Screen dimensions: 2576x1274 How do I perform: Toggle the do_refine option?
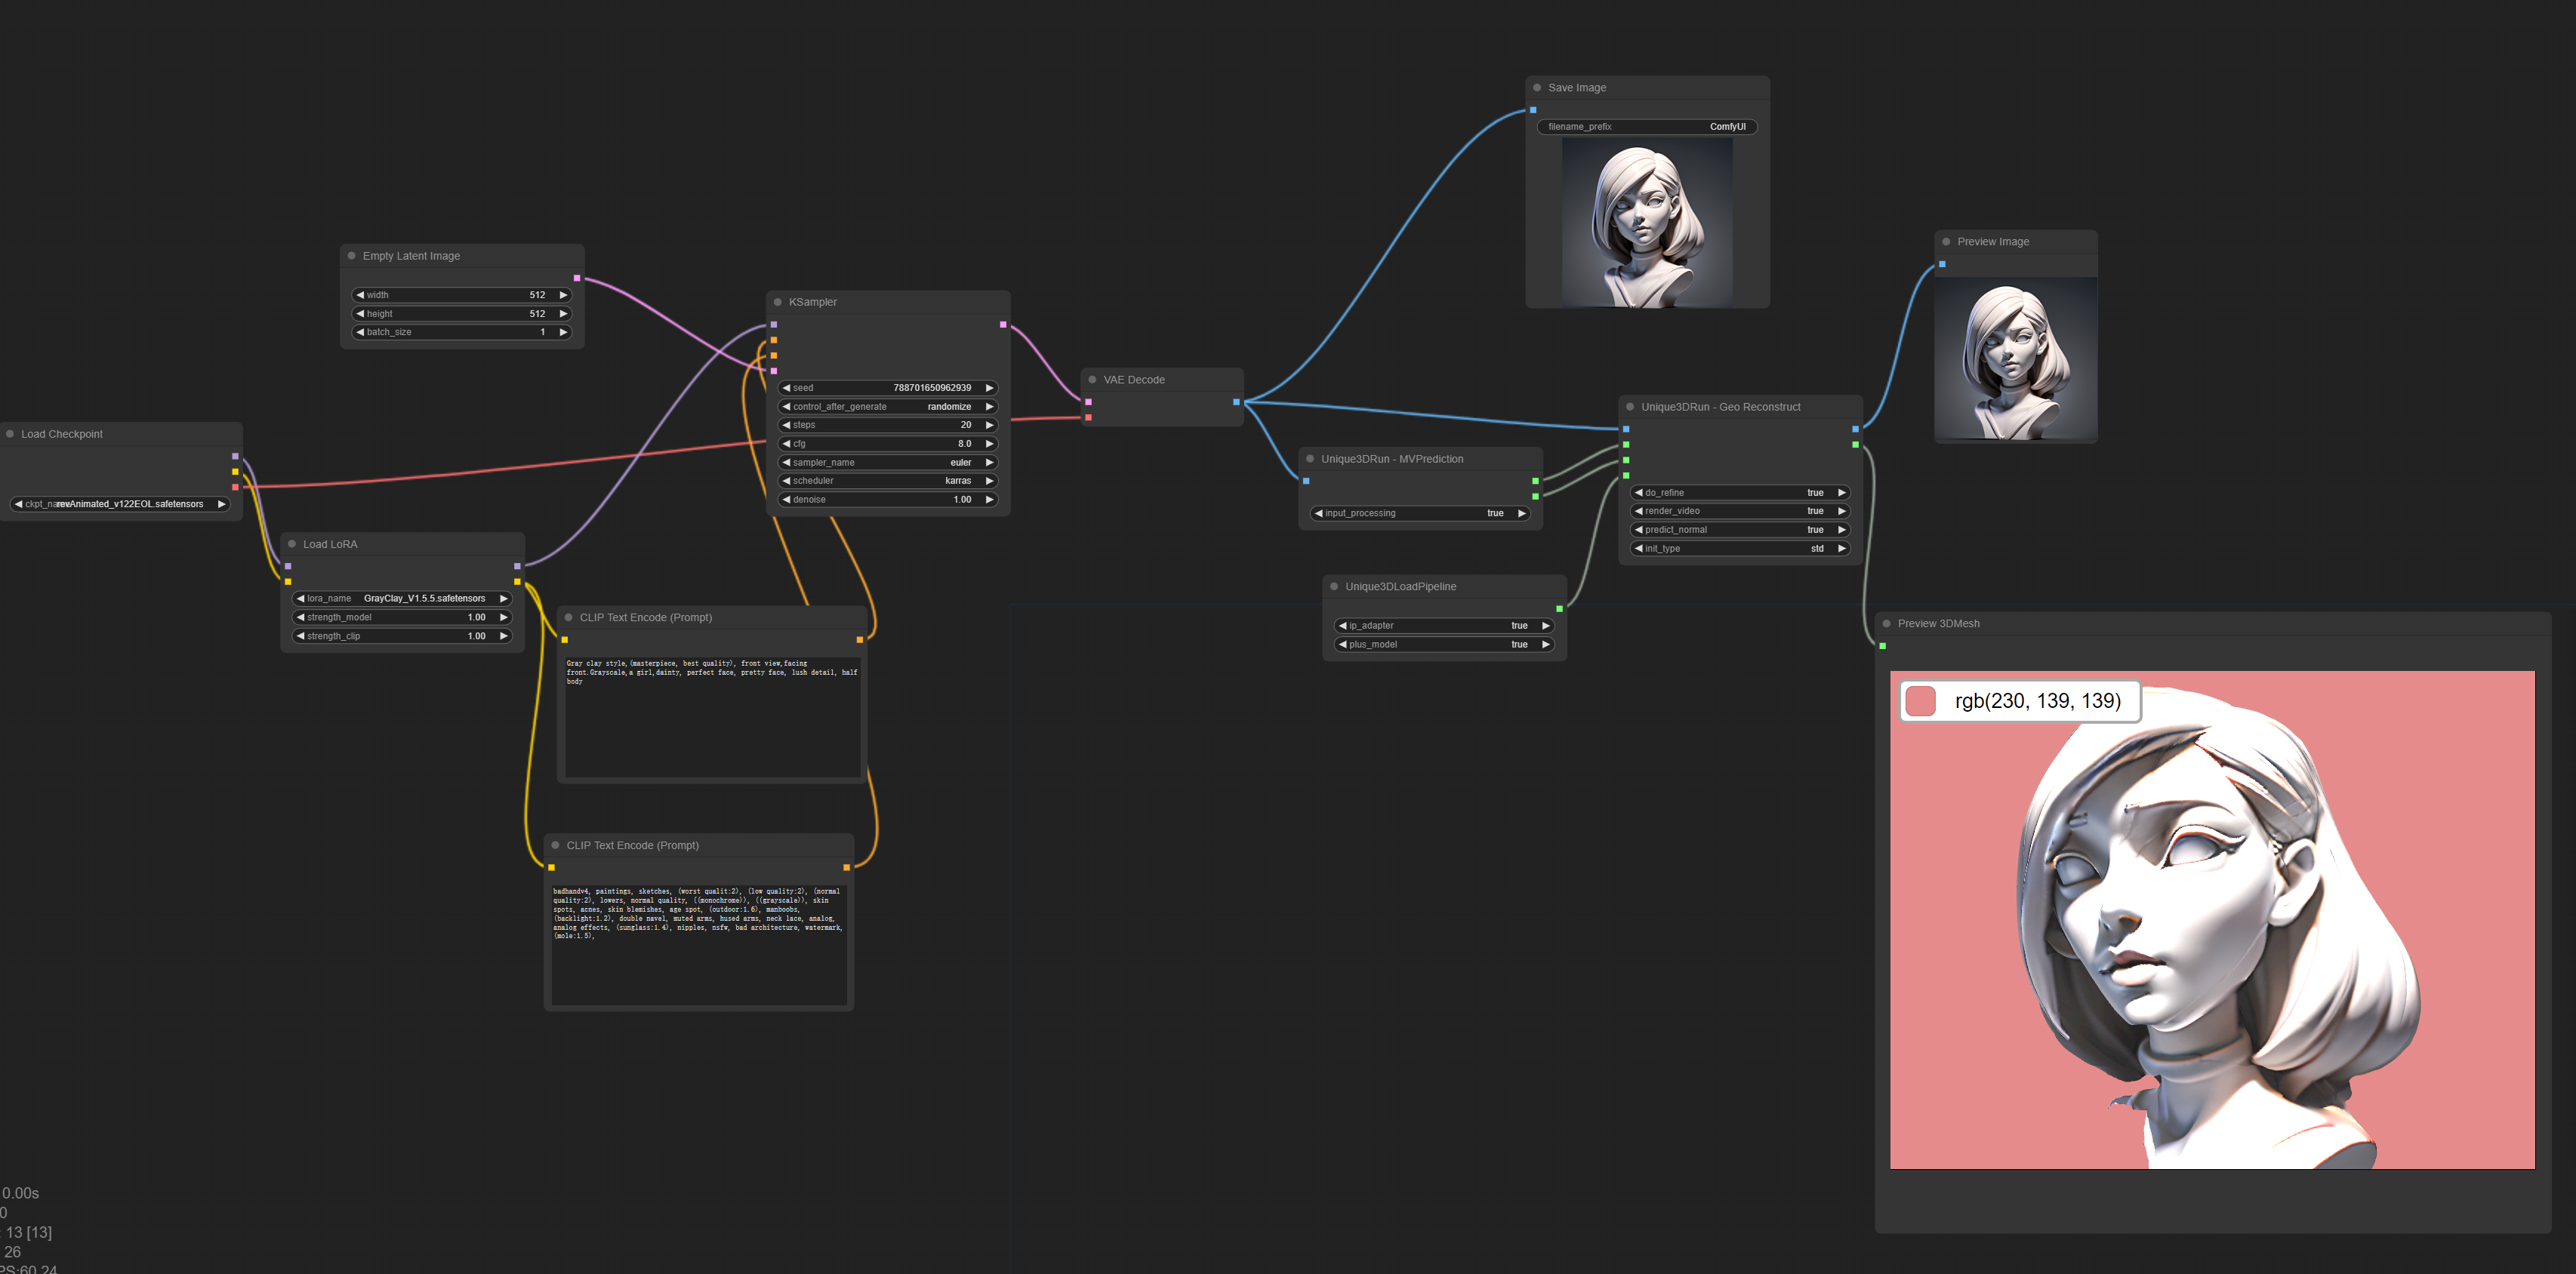(1739, 493)
